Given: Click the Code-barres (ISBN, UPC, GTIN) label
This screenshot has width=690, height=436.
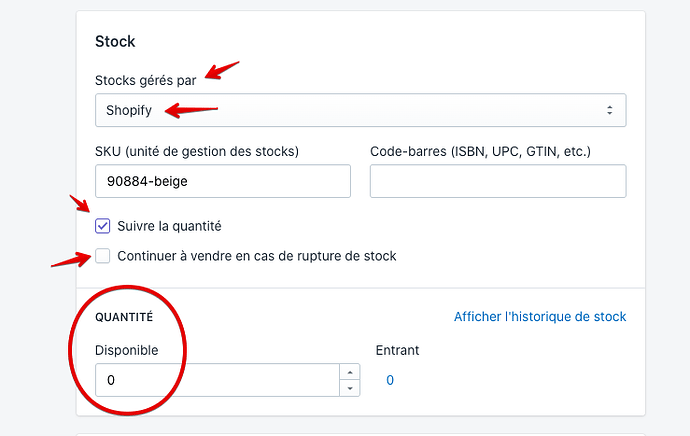Looking at the screenshot, I should click(480, 151).
